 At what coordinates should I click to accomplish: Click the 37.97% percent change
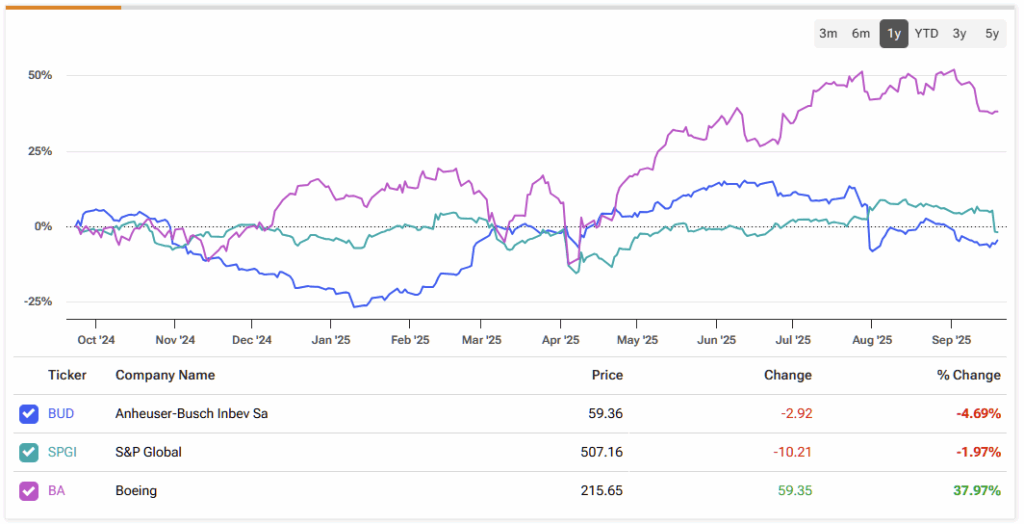pyautogui.click(x=977, y=491)
